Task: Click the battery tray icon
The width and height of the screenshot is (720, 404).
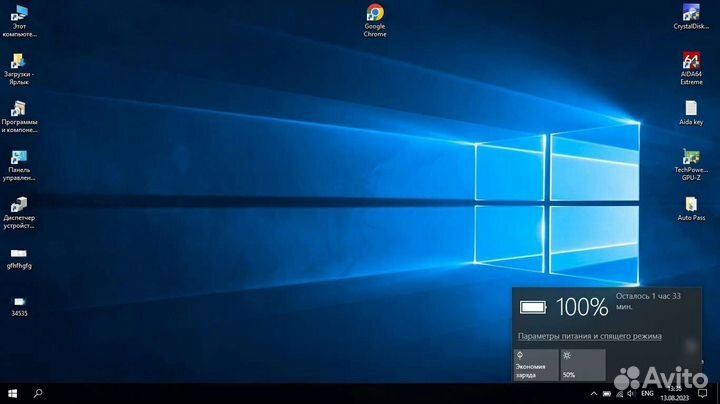Action: pos(607,394)
